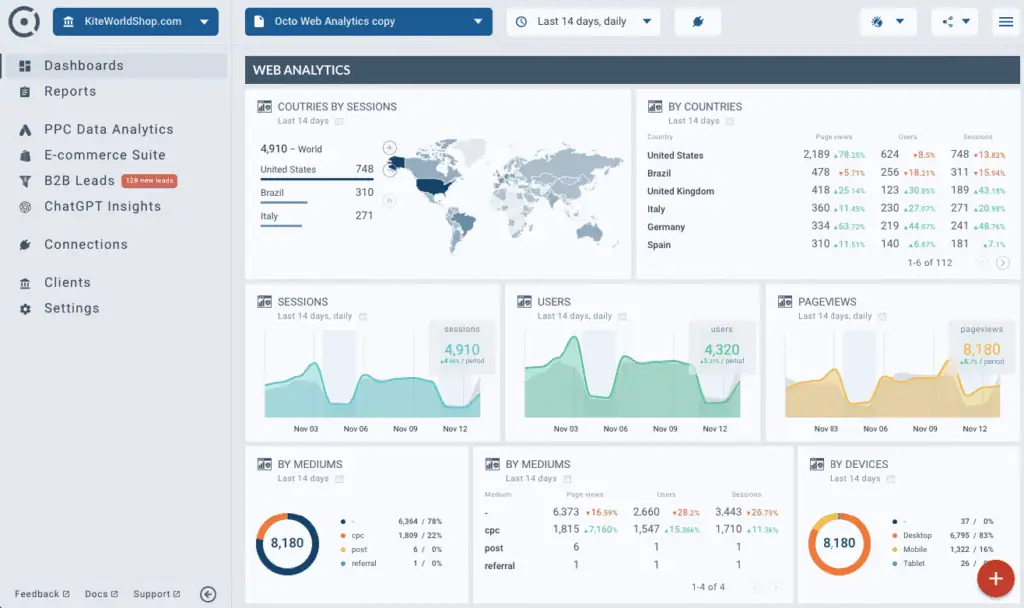
Task: Click the red plus button
Action: (x=995, y=578)
